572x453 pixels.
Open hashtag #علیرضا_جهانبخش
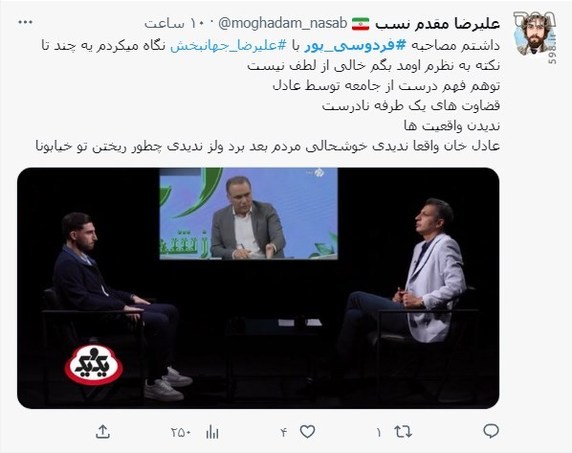click(x=229, y=46)
